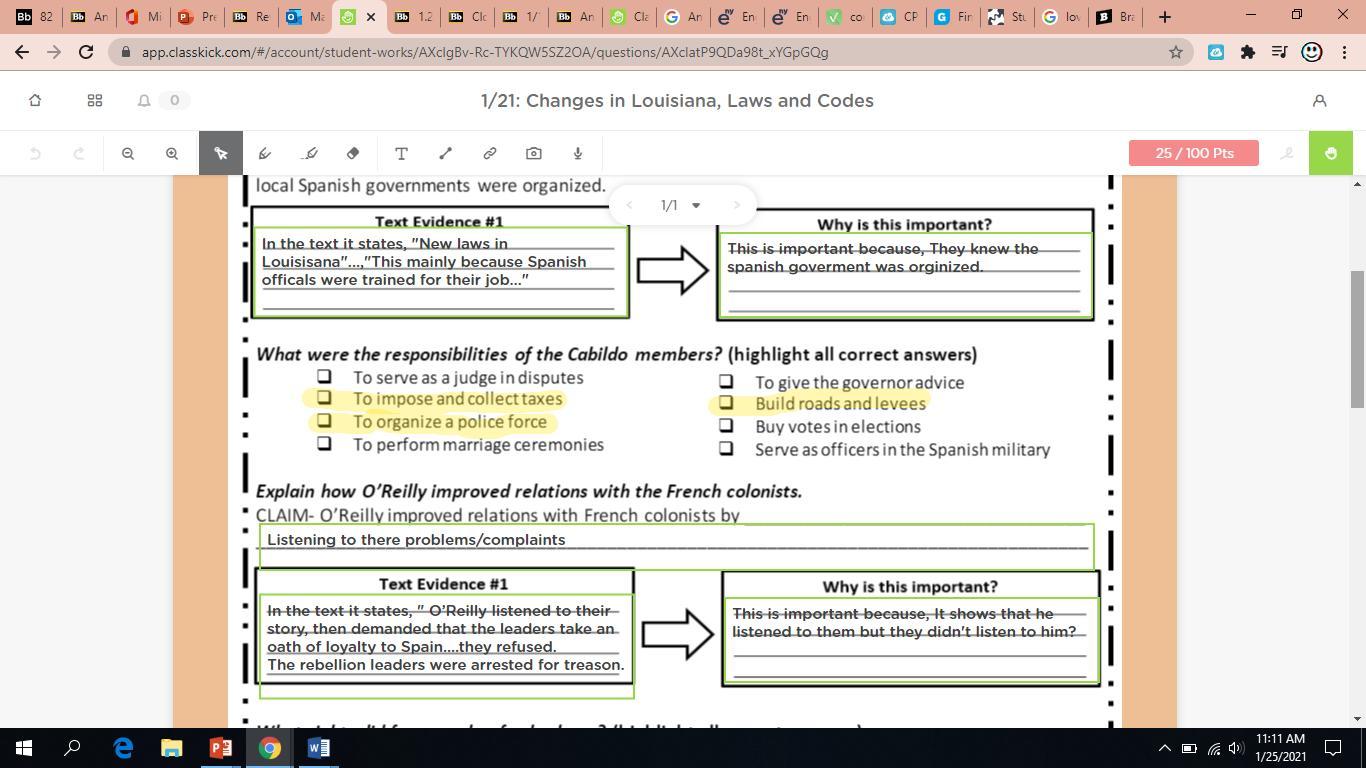Record audio with the microphone tool
The width and height of the screenshot is (1366, 768).
pyautogui.click(x=578, y=153)
